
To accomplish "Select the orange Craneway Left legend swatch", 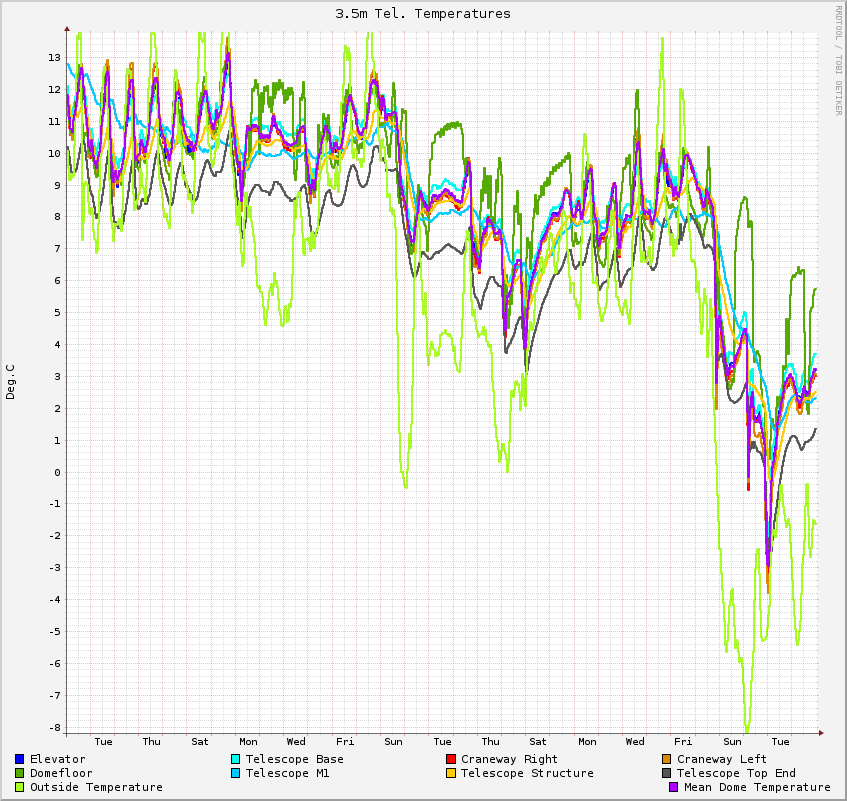I will 667,759.
